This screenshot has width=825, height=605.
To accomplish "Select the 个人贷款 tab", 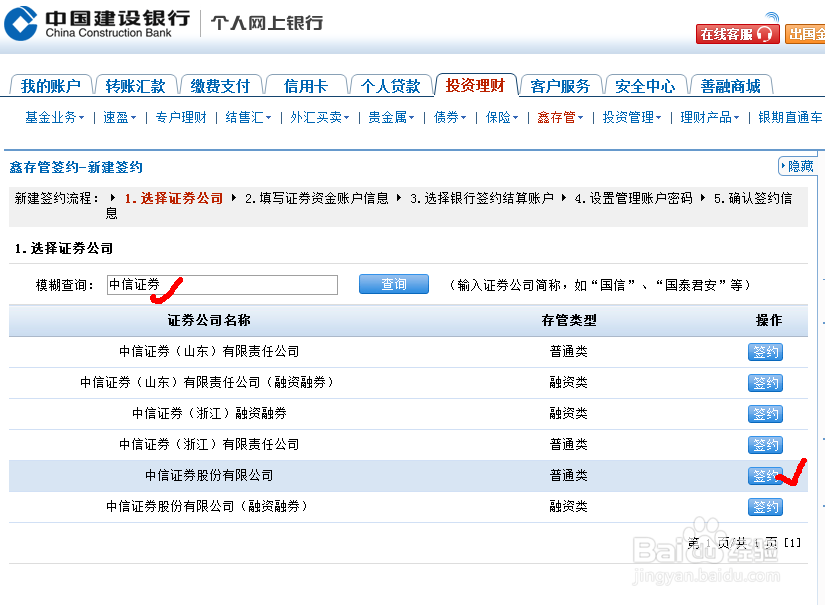I will 390,86.
